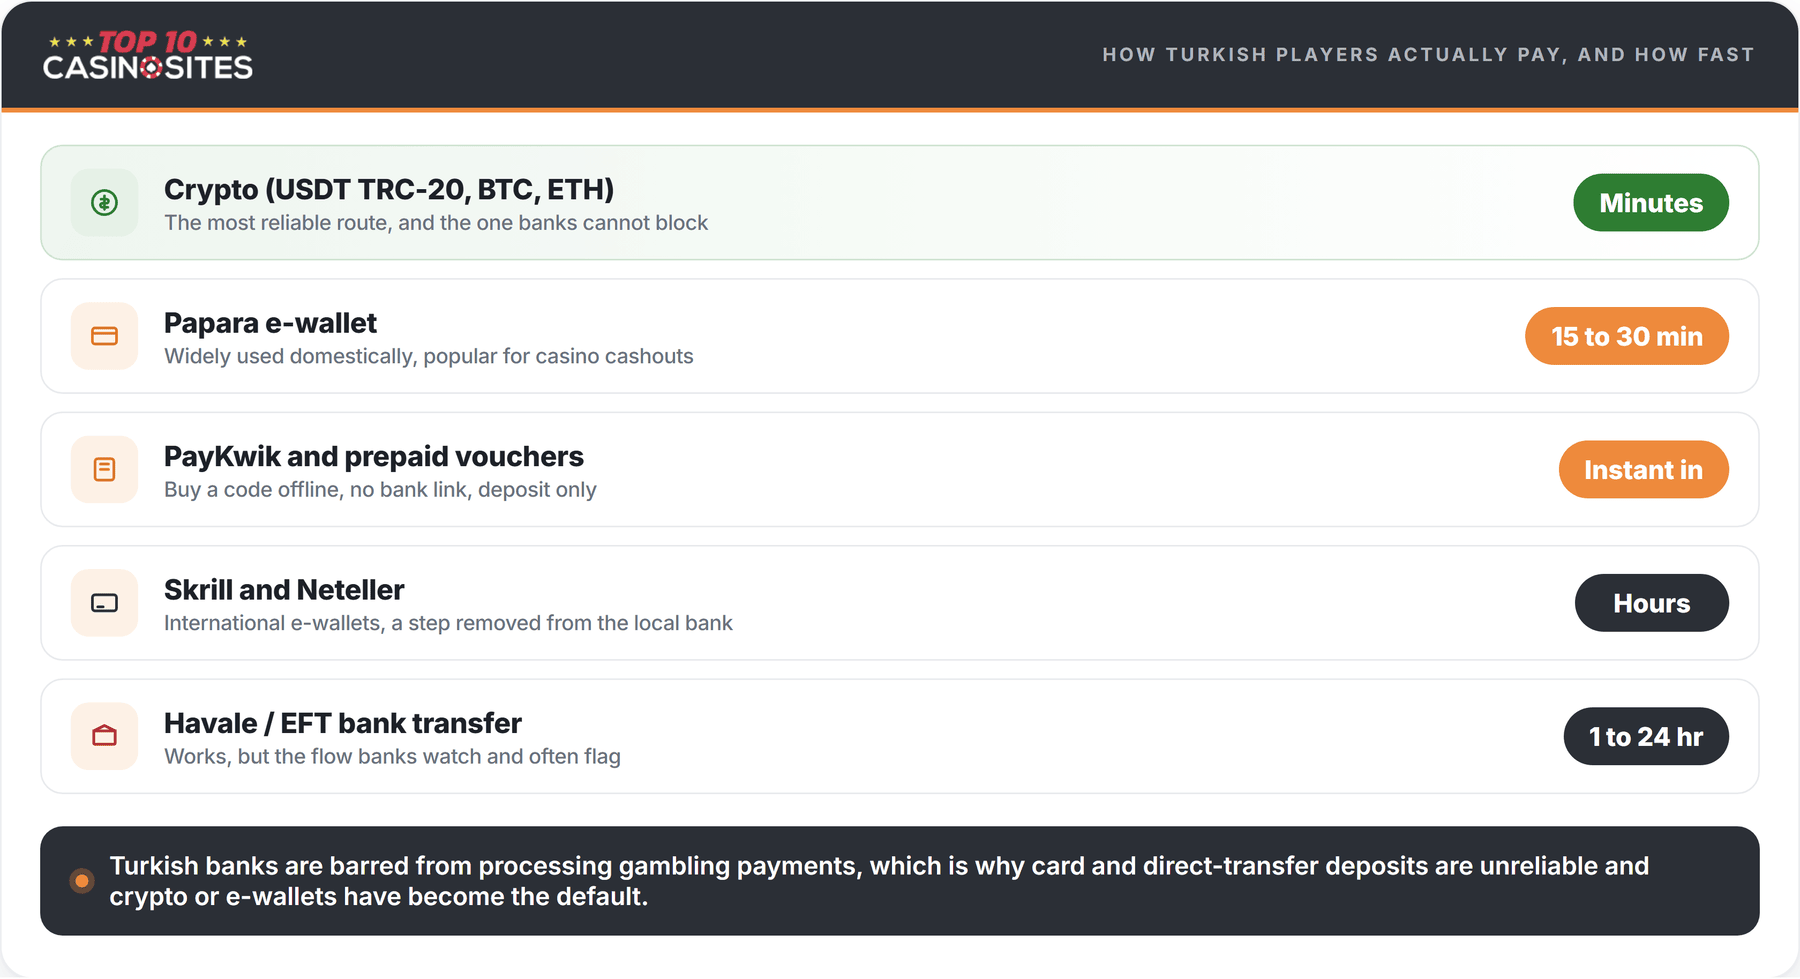The width and height of the screenshot is (1800, 979).
Task: Click the Skrill and Neteller wallet icon
Action: pyautogui.click(x=104, y=603)
